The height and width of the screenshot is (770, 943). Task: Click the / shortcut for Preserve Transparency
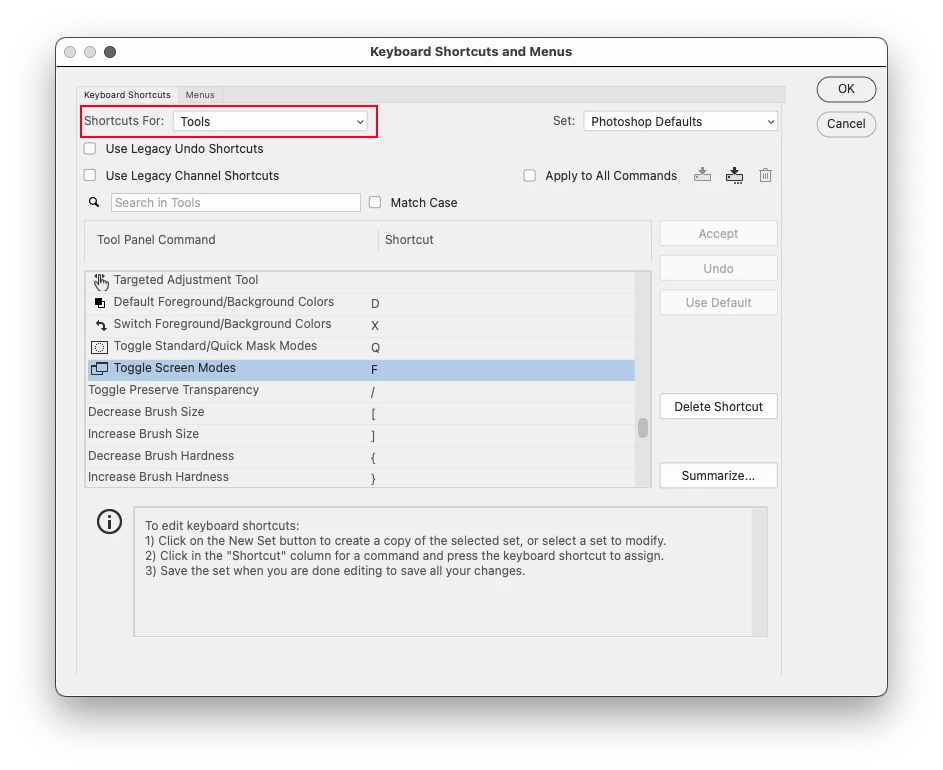(x=373, y=392)
